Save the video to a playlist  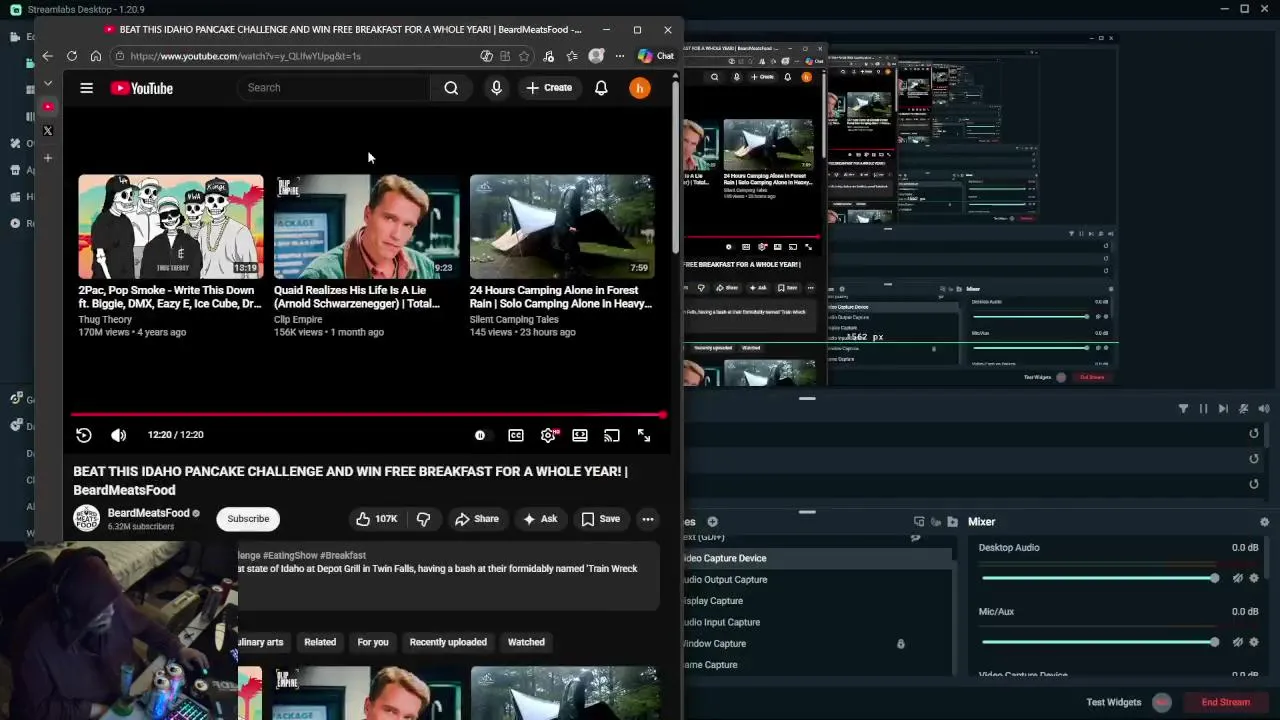[x=601, y=519]
